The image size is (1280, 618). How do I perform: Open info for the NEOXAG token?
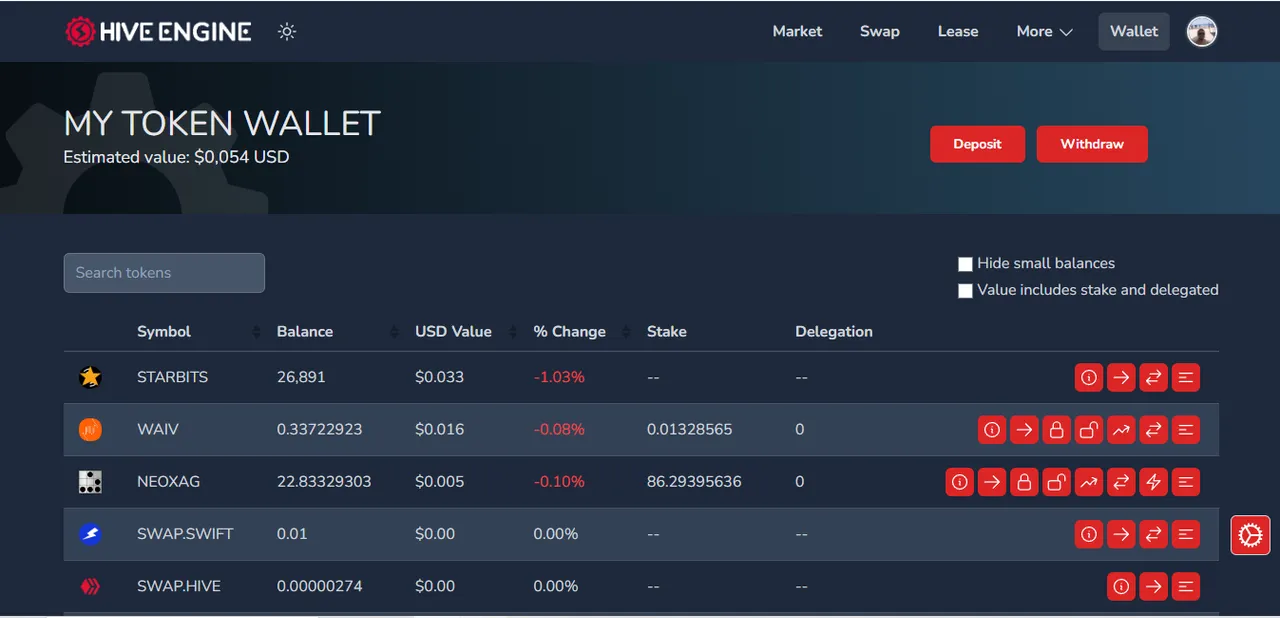click(960, 482)
